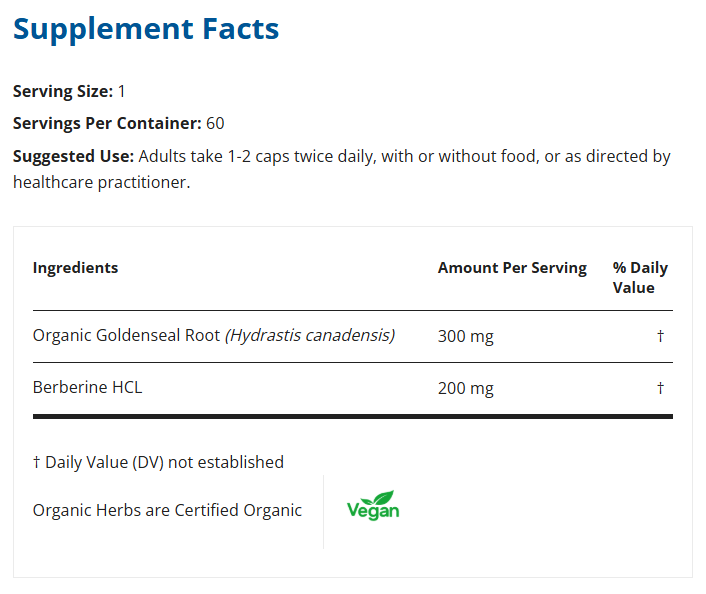Click the Suggested Use bold label
The image size is (706, 594).
pos(73,157)
